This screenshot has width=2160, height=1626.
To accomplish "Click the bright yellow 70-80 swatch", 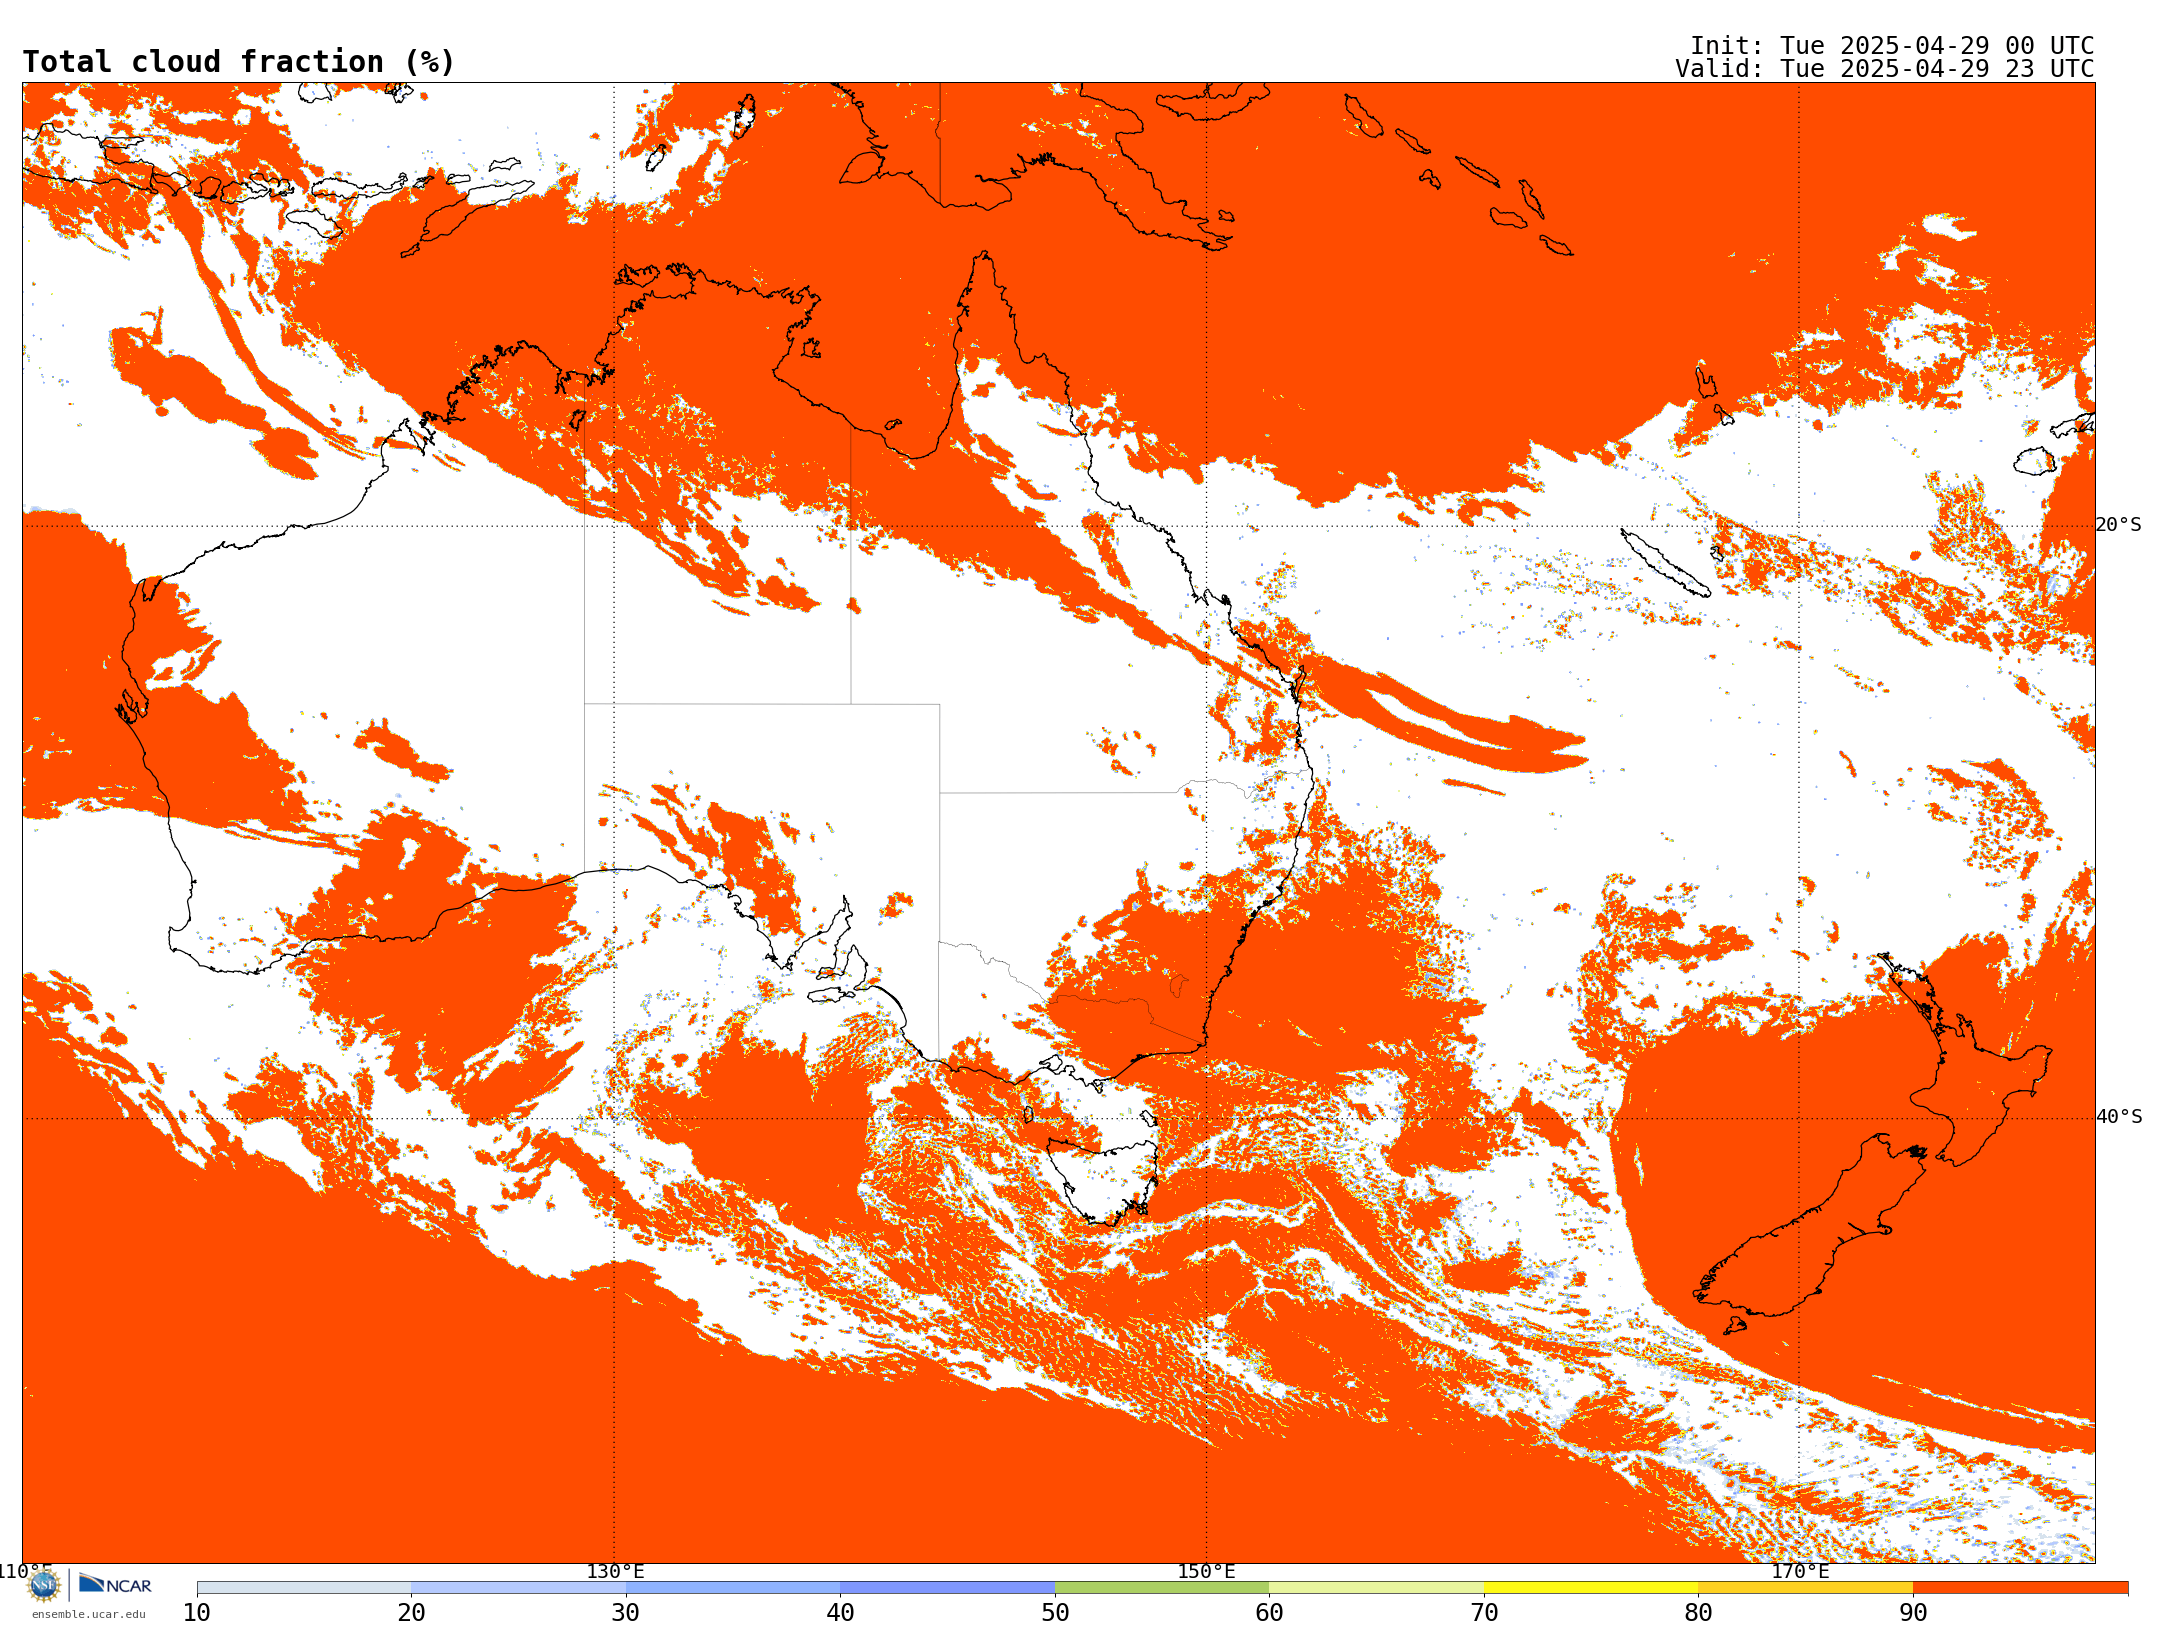I will pos(1591,1588).
